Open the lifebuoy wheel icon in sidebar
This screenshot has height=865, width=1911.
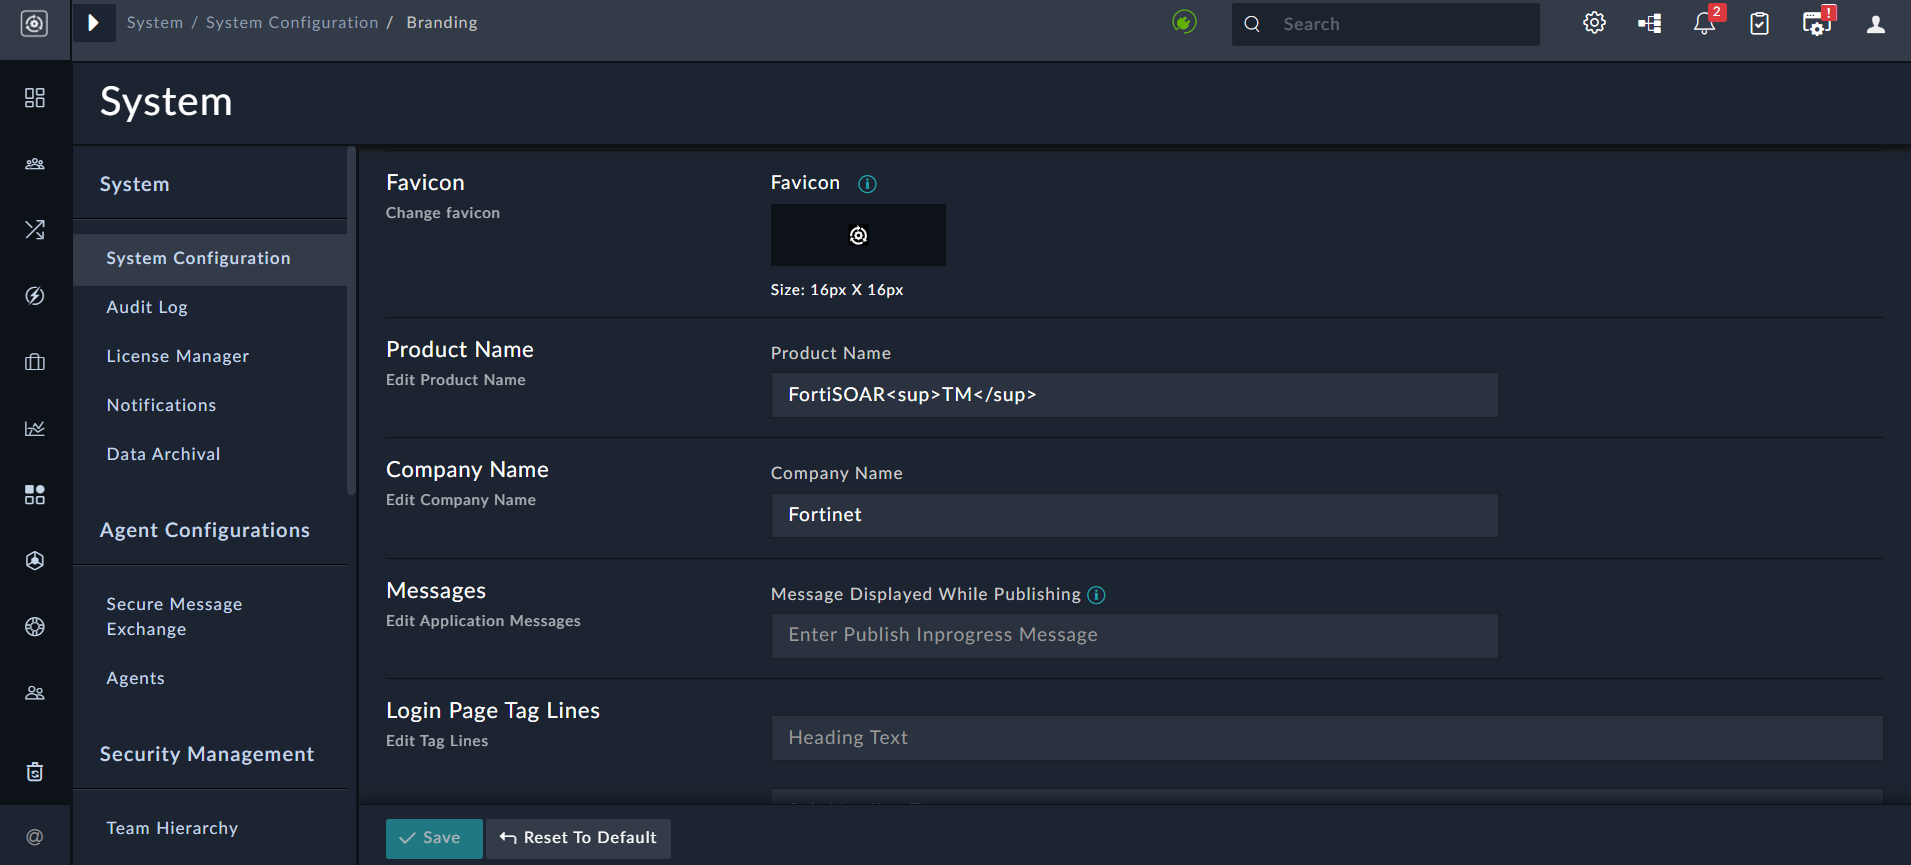[x=35, y=627]
